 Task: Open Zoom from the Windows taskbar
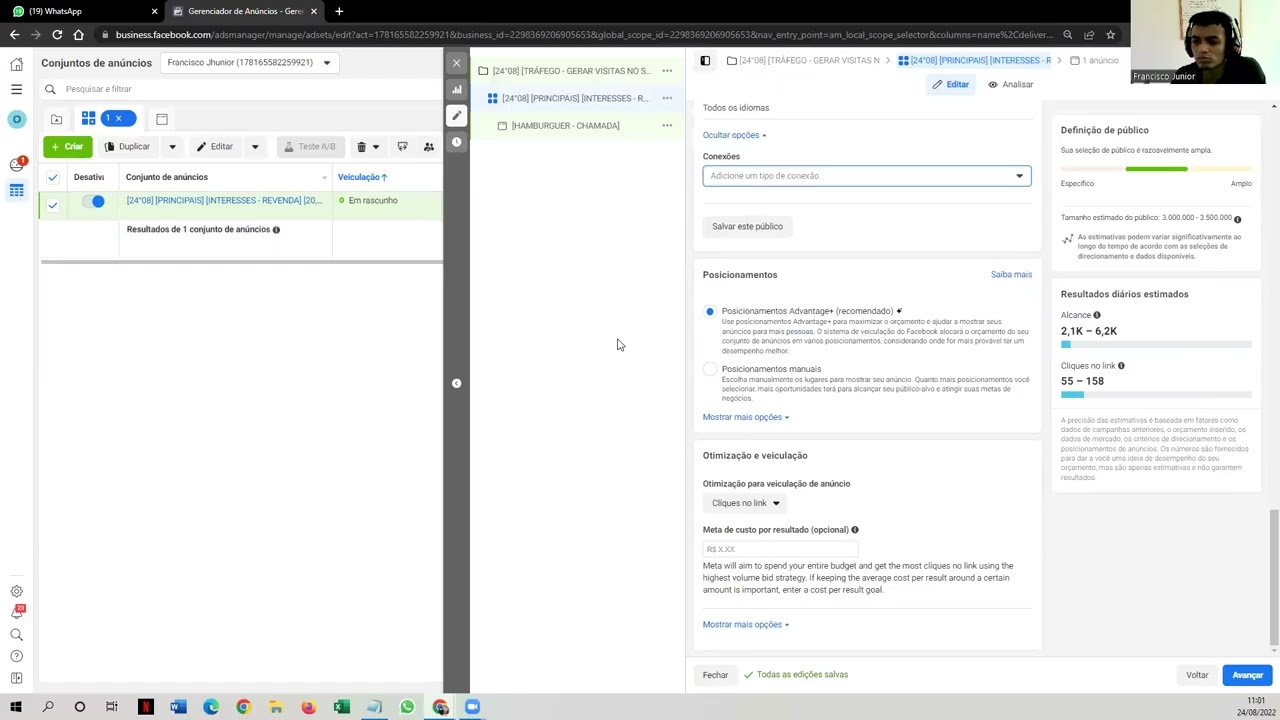click(472, 707)
